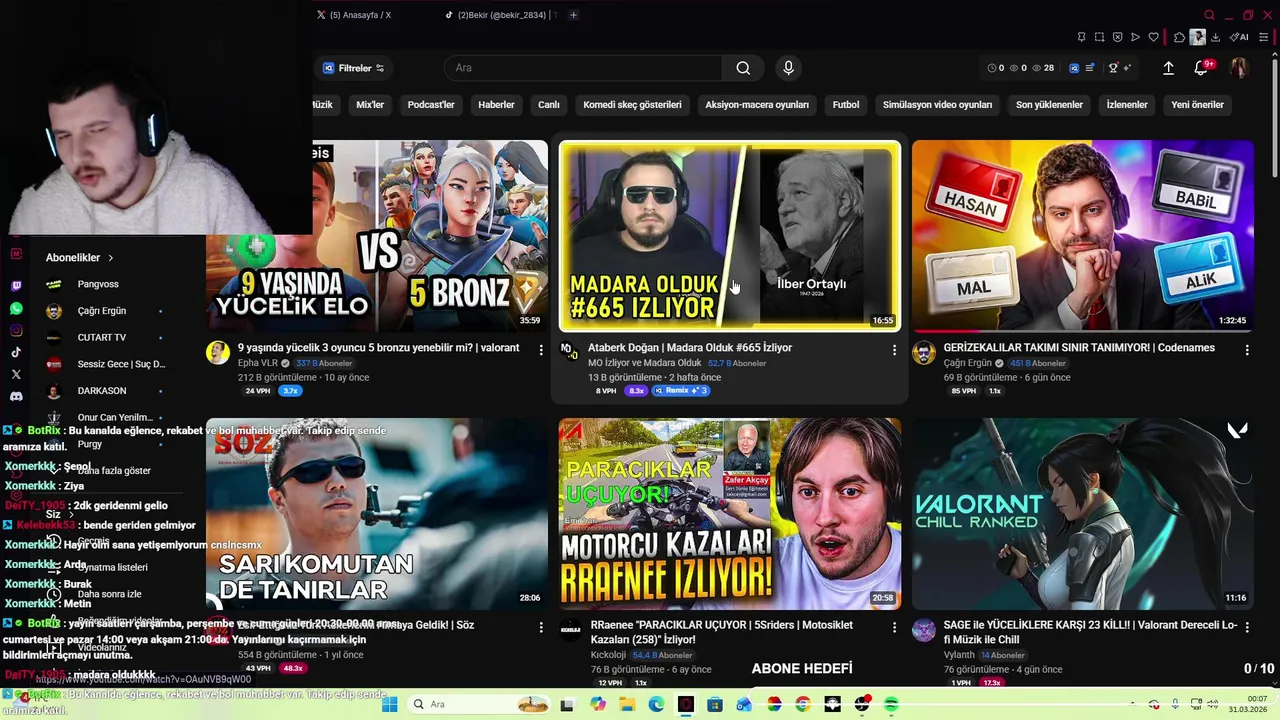The image size is (1280, 720).
Task: Select 'Komedi skeç gösterileri' chip
Action: [x=632, y=104]
